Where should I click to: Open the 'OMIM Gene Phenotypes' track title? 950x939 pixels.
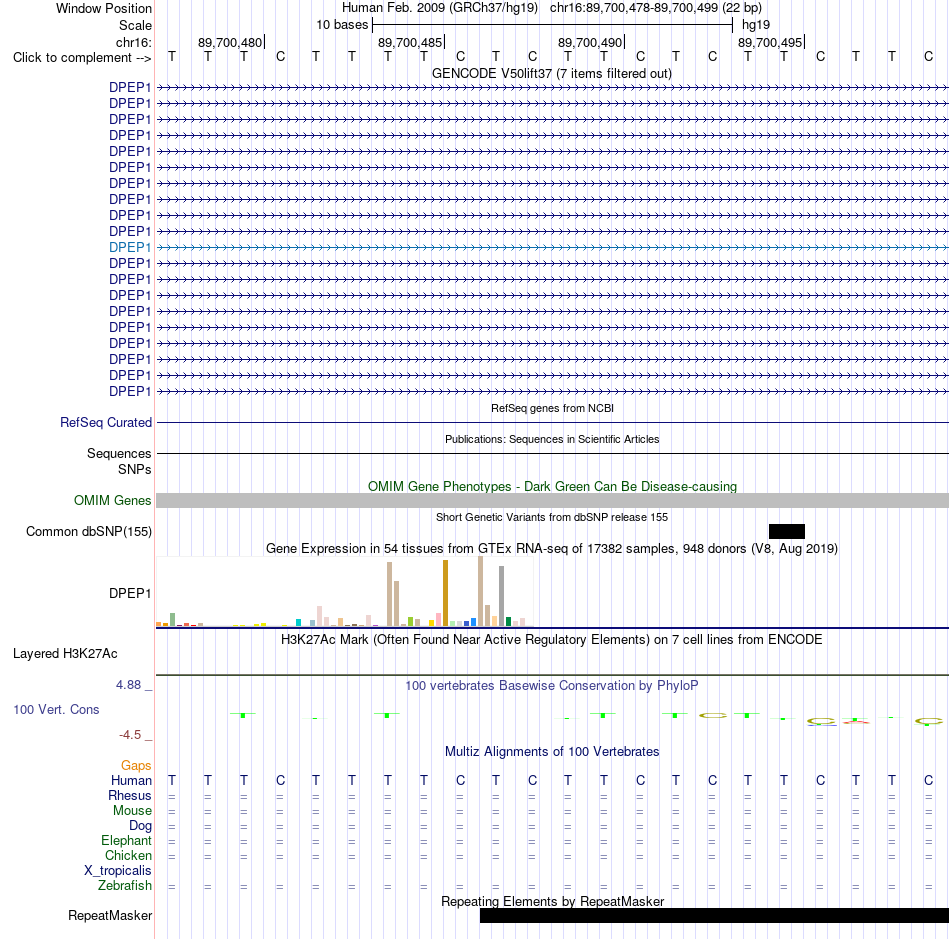[x=552, y=486]
